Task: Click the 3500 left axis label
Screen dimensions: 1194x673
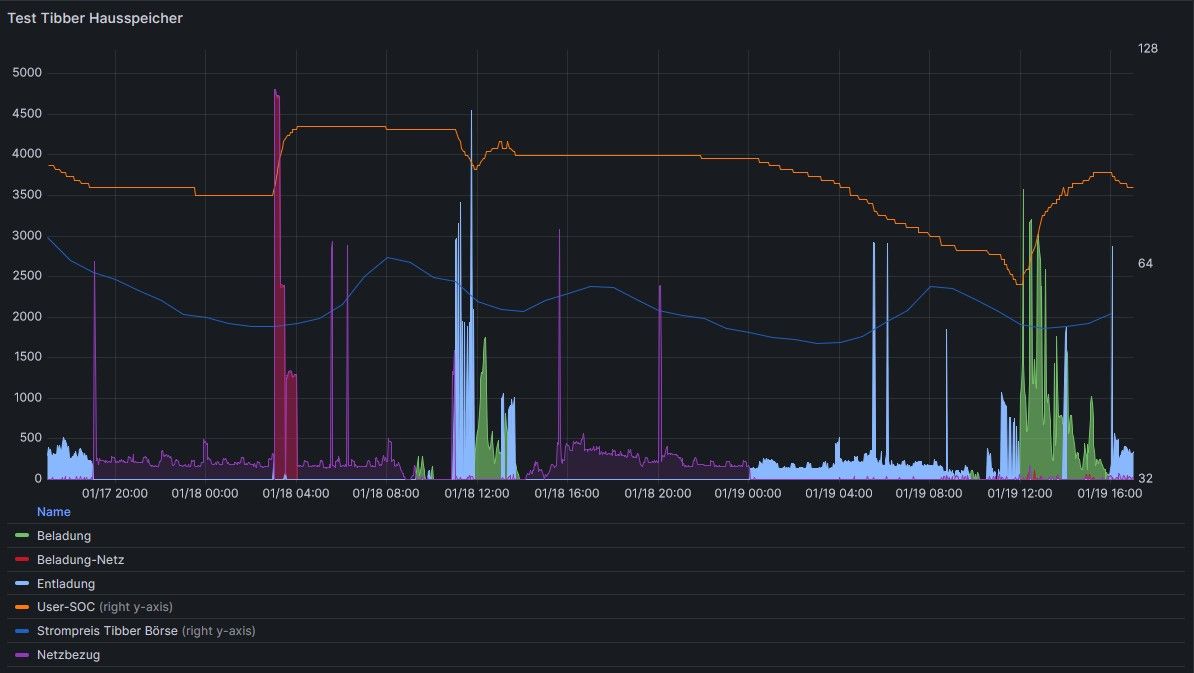Action: (x=27, y=195)
